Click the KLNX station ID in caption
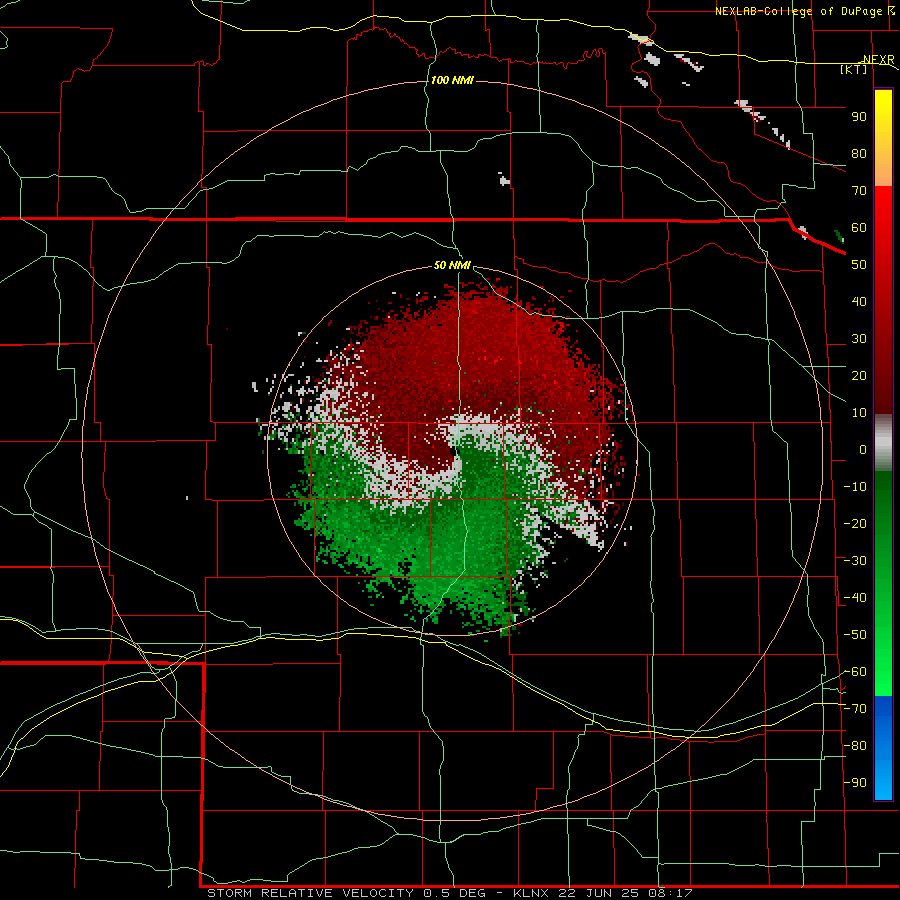This screenshot has width=900, height=900. click(x=531, y=893)
